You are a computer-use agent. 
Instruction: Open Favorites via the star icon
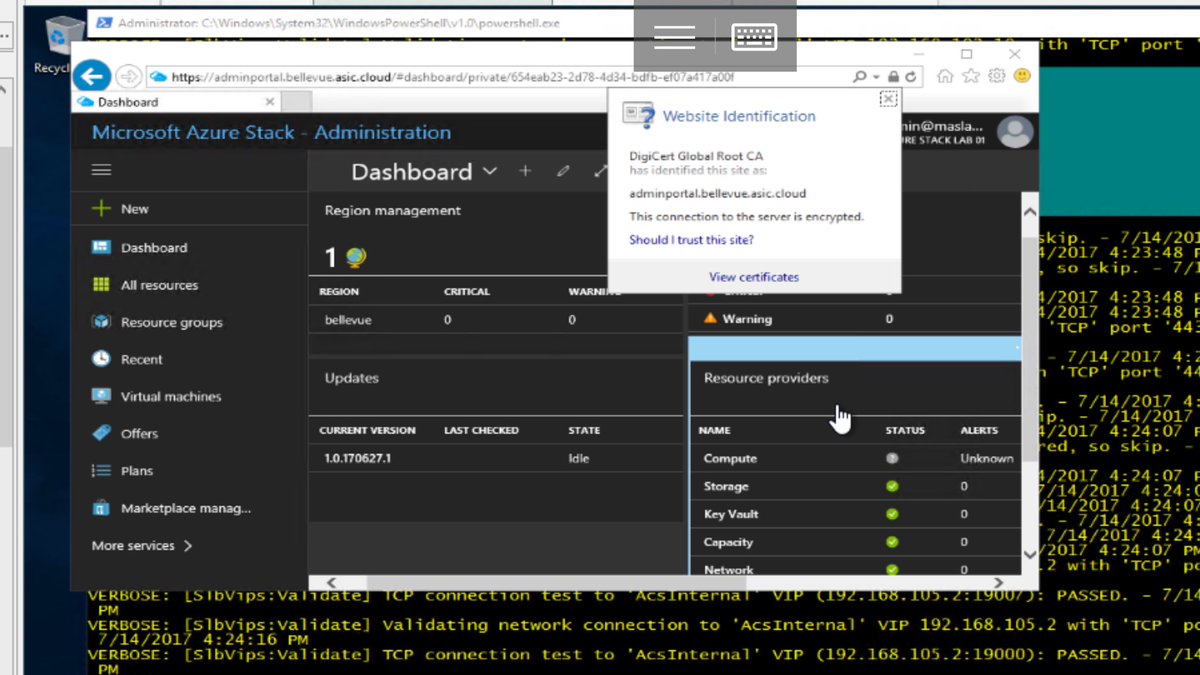pos(971,76)
